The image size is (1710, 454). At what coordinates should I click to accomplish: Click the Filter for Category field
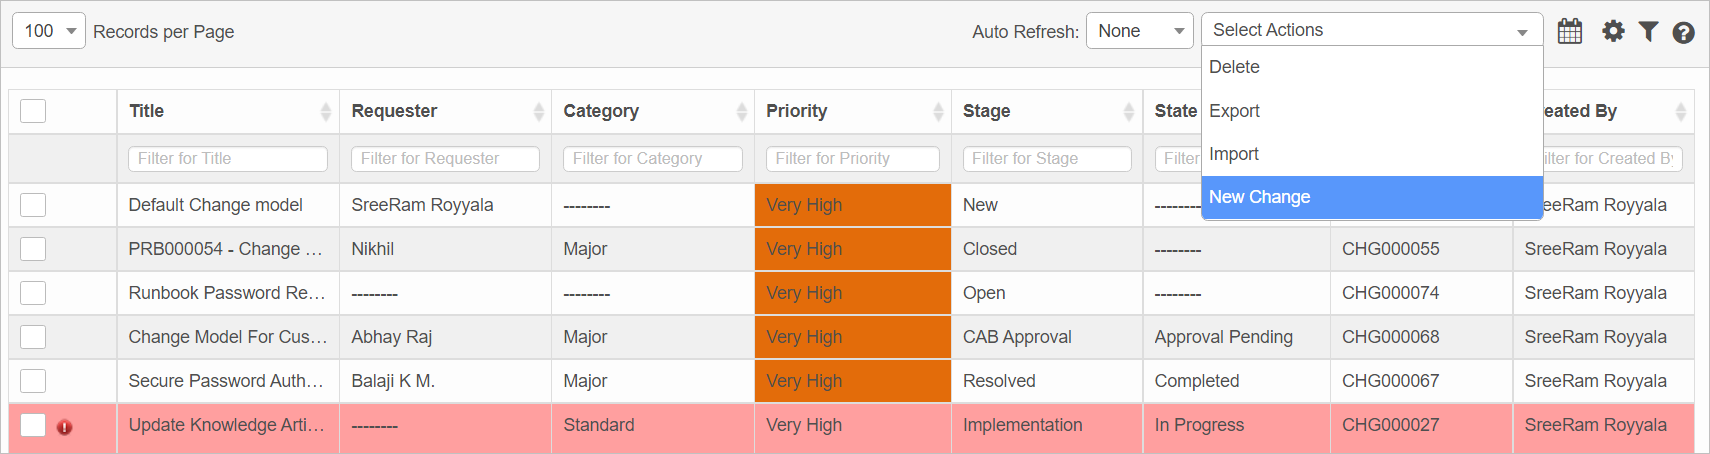(652, 159)
